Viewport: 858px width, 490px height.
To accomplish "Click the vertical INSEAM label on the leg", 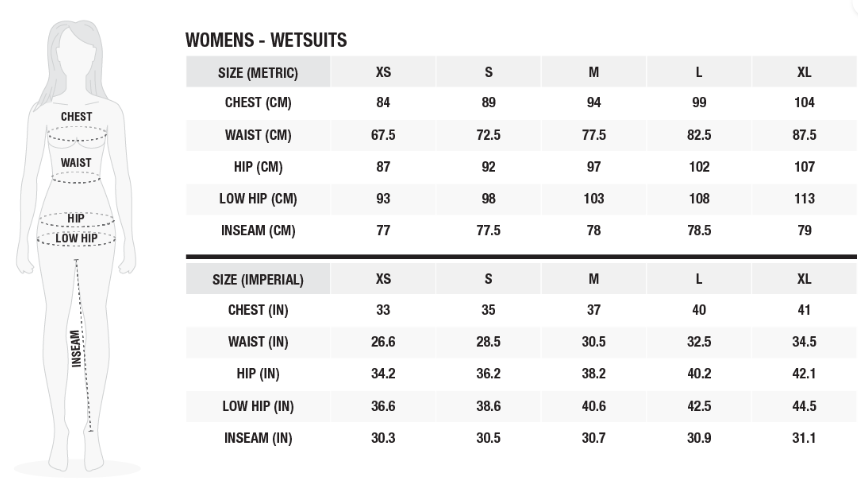I will click(x=76, y=349).
